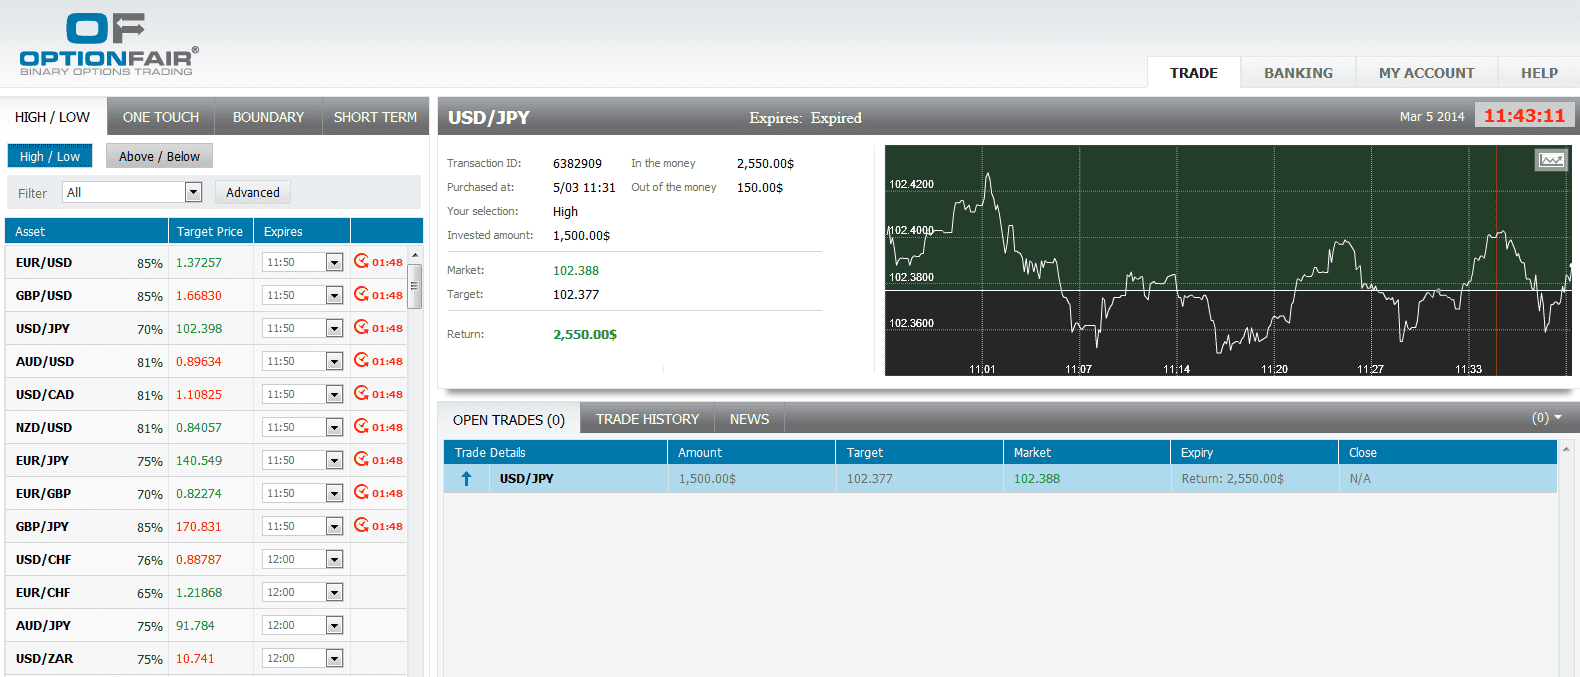The width and height of the screenshot is (1580, 677).
Task: Switch to Above / Below option type
Action: (159, 156)
